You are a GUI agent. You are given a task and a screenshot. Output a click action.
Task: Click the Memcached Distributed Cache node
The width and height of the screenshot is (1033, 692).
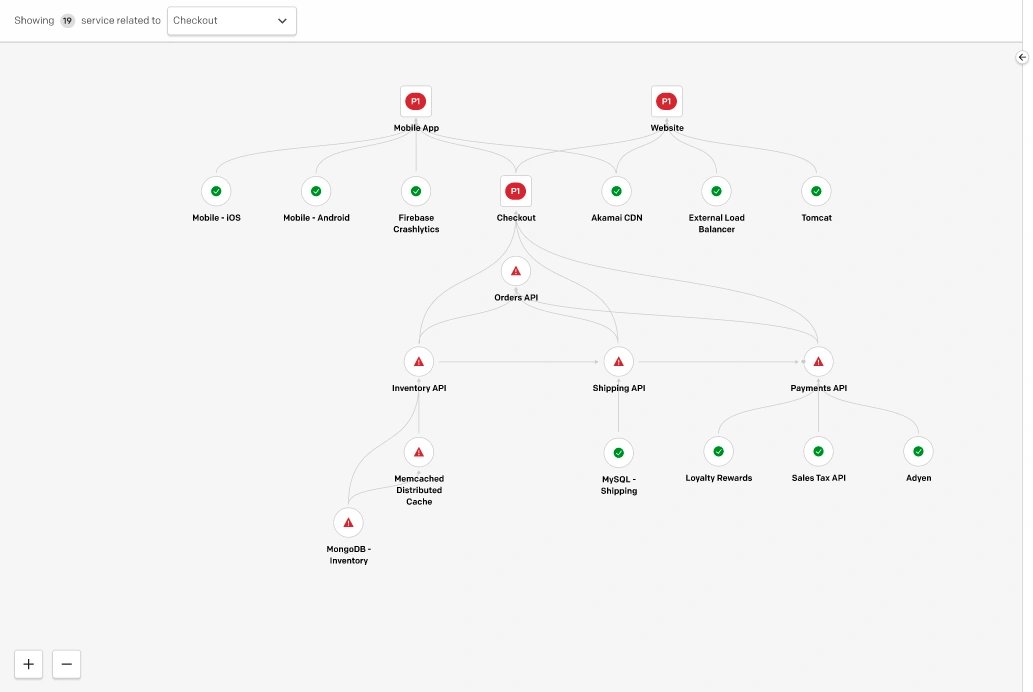419,452
